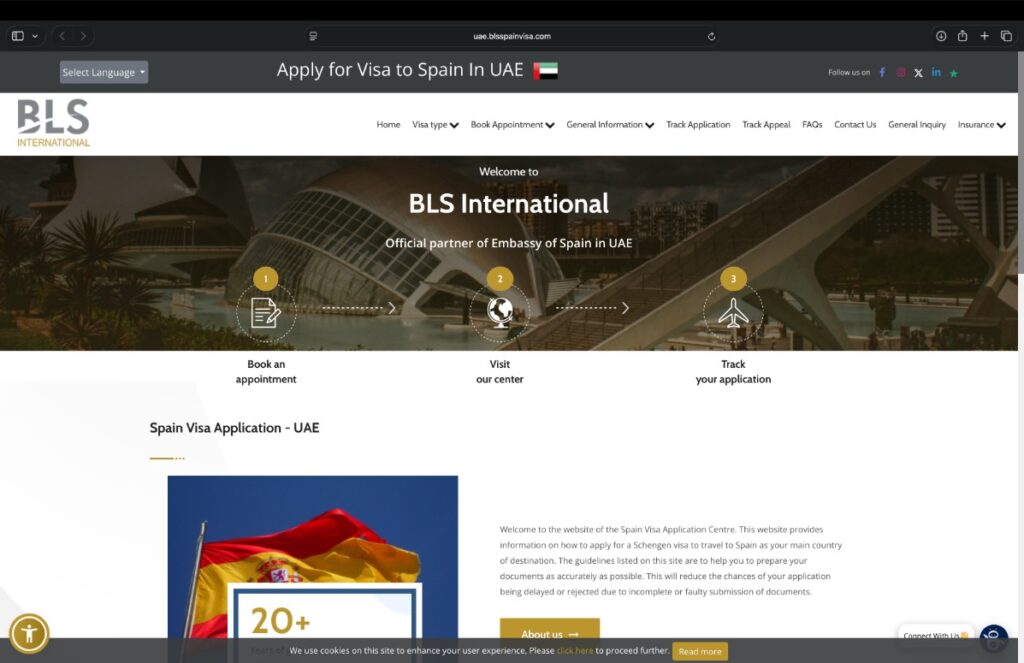Click the About us button

coord(550,632)
